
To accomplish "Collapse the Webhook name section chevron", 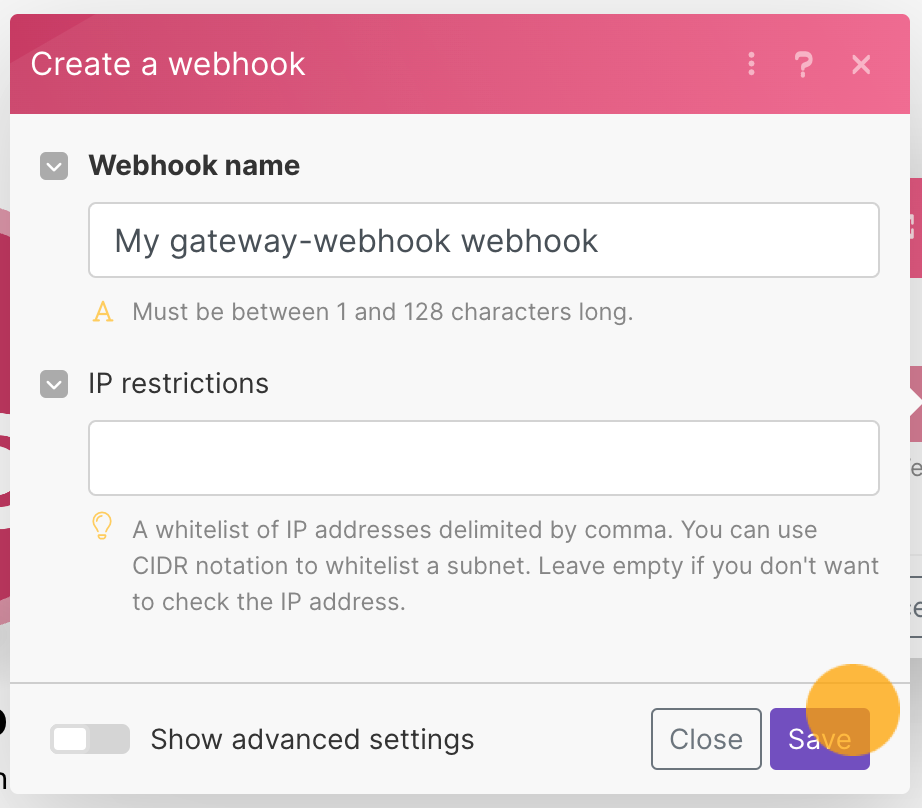I will tap(54, 166).
